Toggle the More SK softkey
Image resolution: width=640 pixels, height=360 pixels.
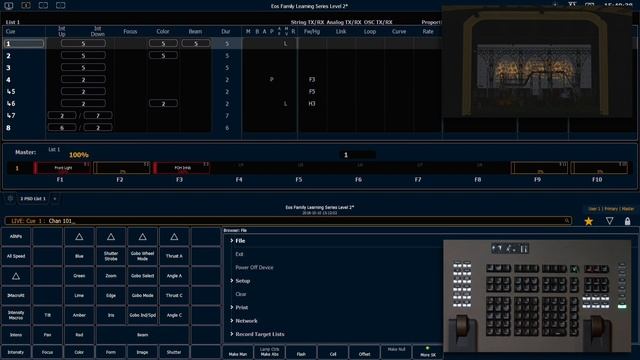pyautogui.click(x=427, y=353)
